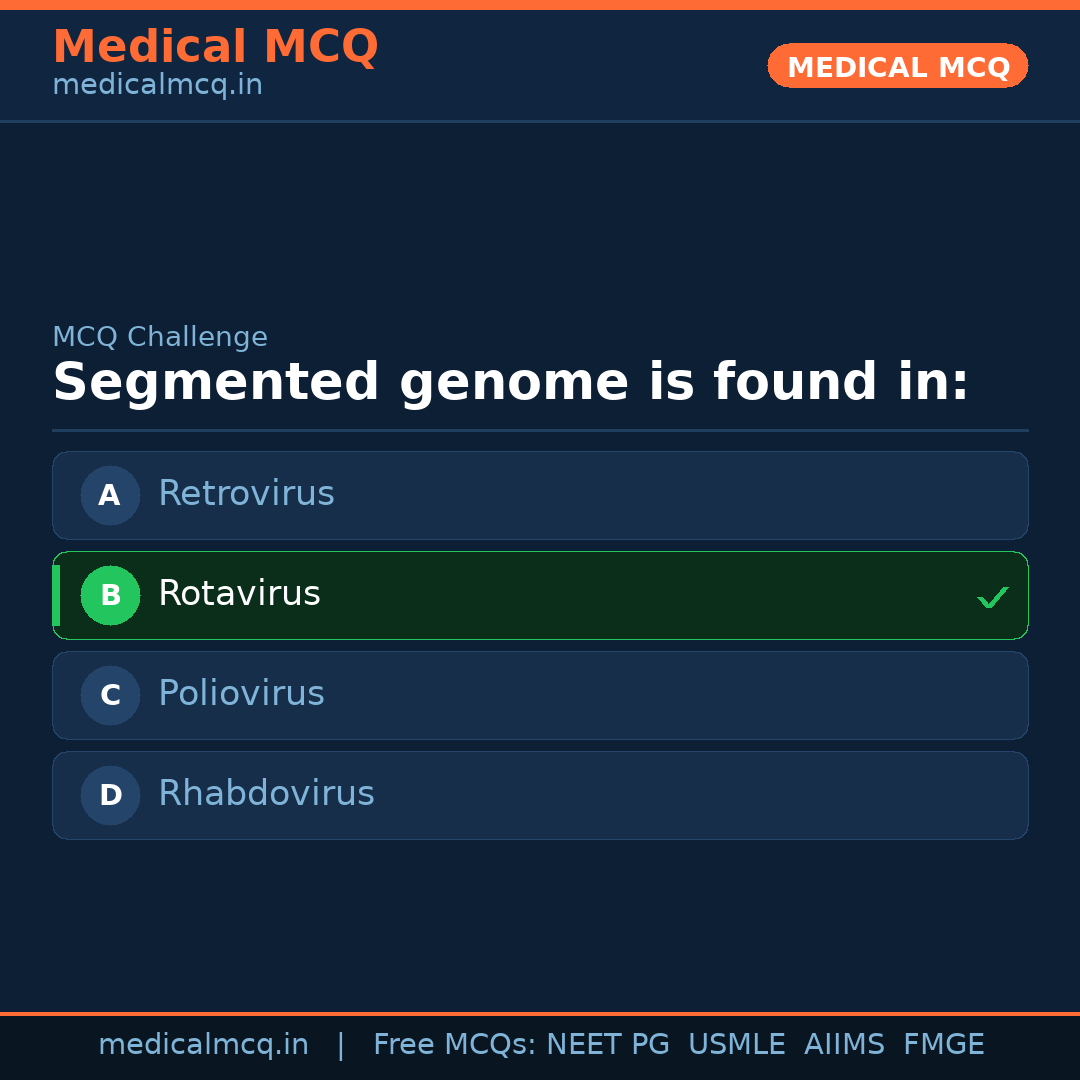
Task: Click the letter A option badge
Action: pos(110,495)
